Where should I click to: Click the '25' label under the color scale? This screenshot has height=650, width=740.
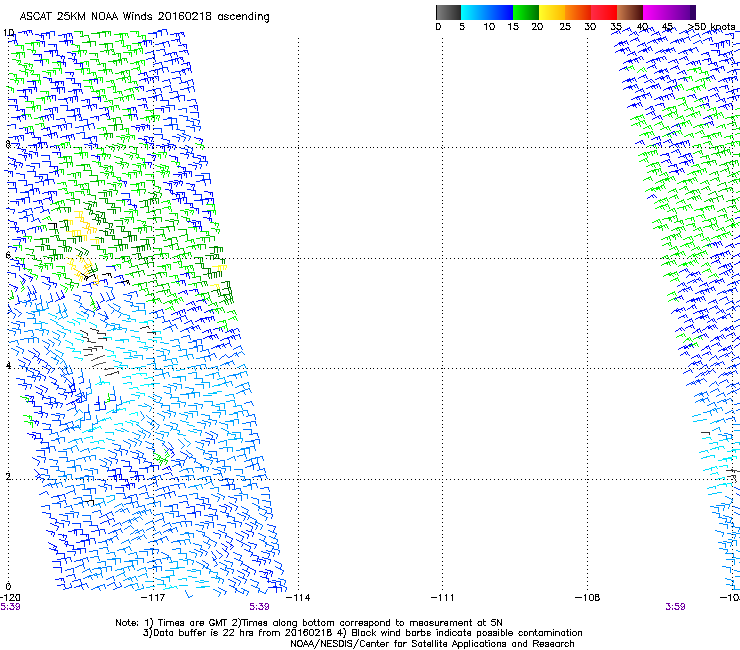tap(565, 27)
